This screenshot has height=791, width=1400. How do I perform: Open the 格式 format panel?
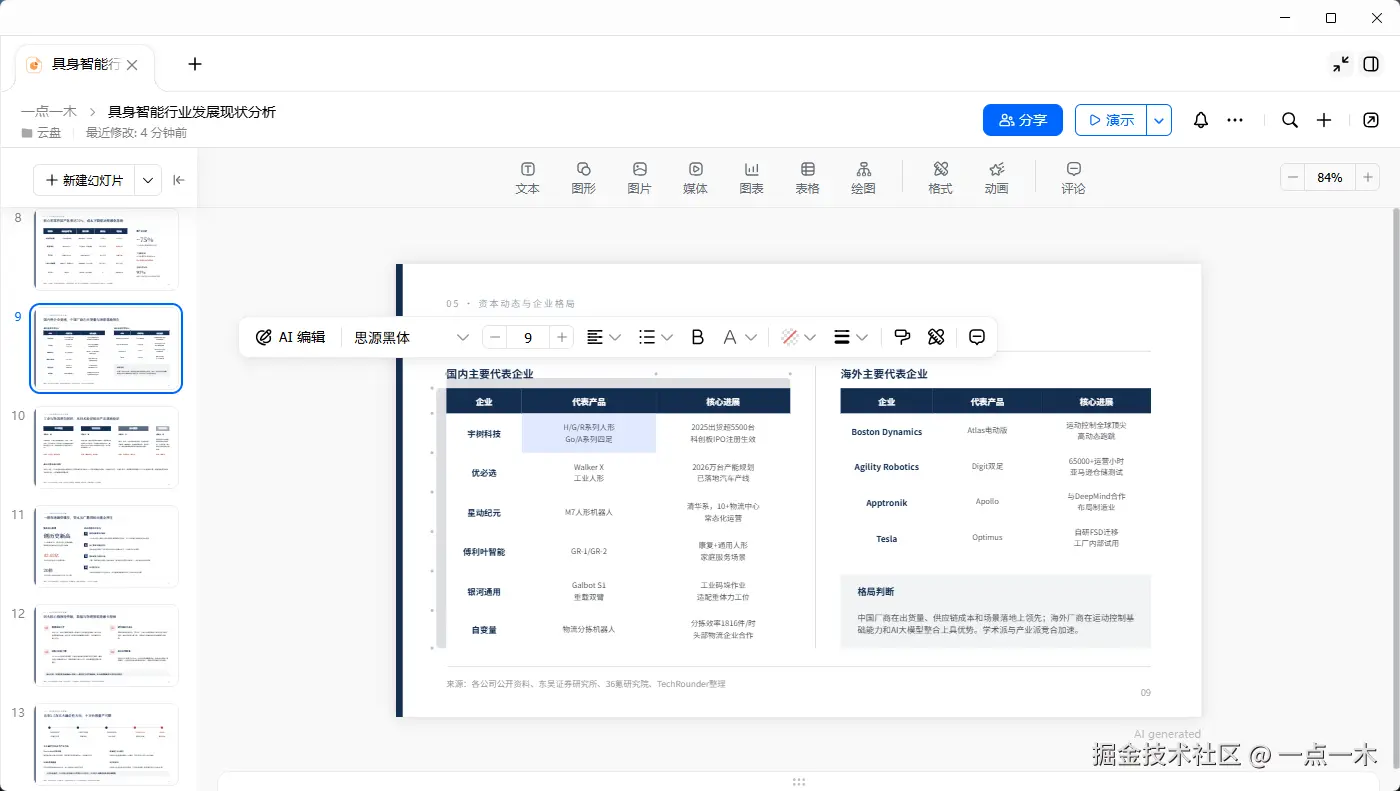tap(940, 178)
